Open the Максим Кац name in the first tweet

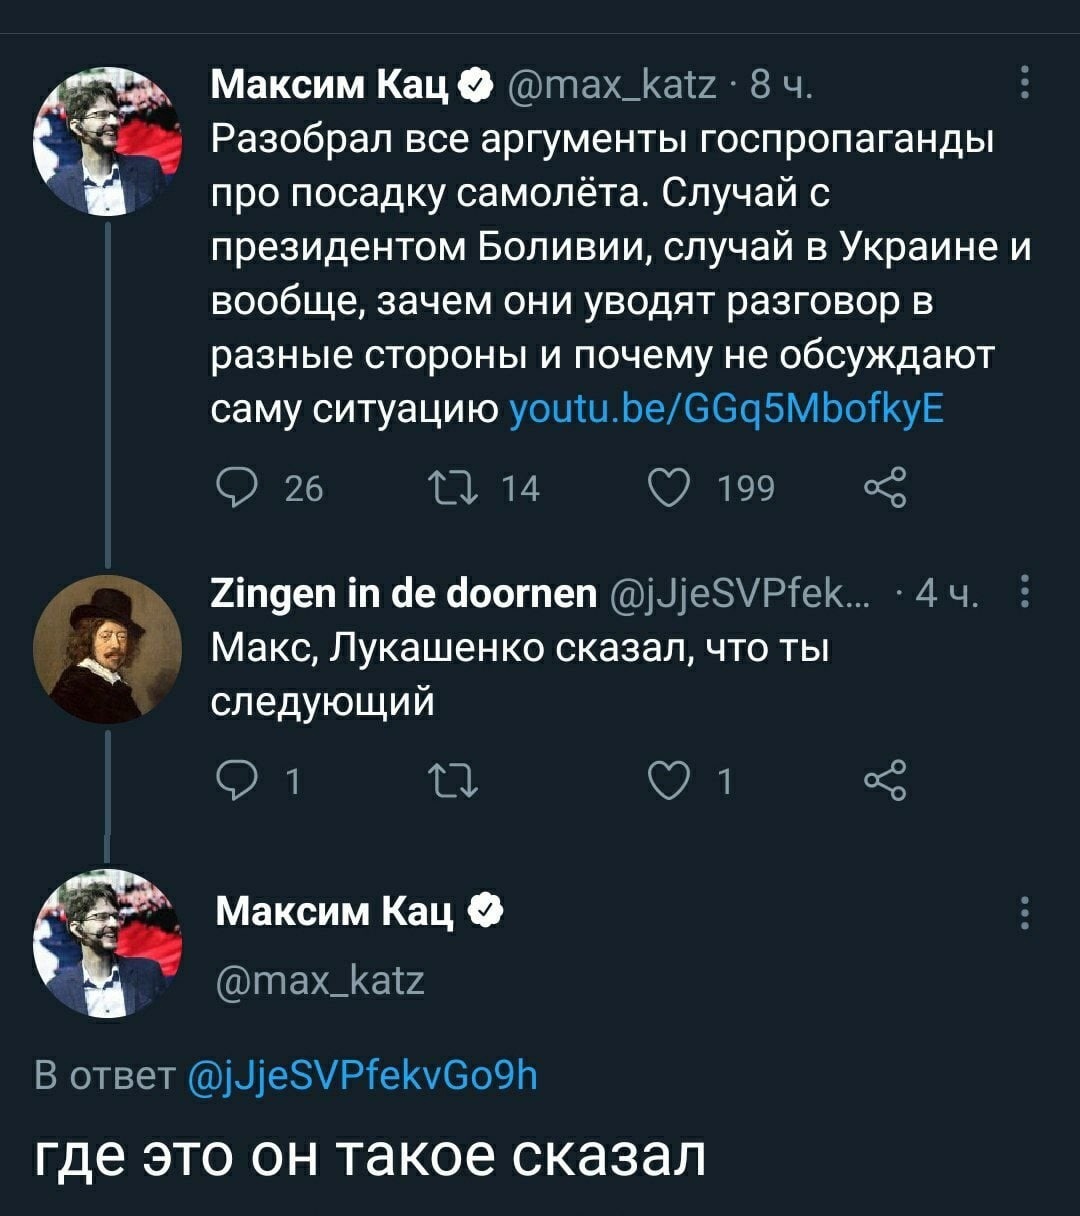point(329,84)
